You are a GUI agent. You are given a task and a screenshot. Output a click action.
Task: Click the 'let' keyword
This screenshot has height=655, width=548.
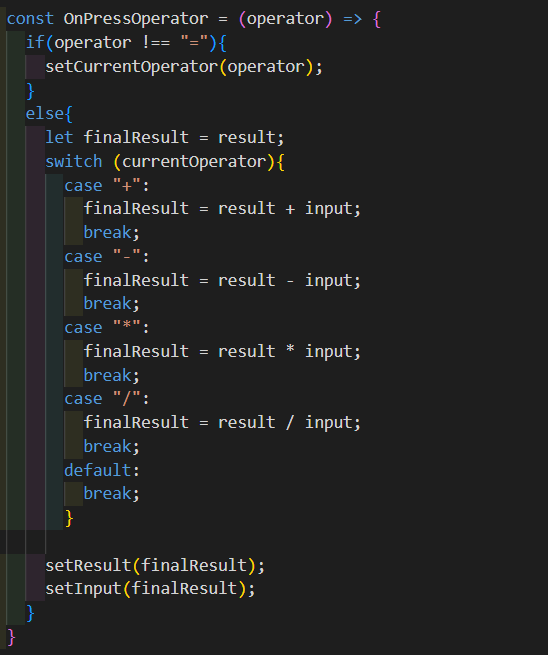click(59, 137)
